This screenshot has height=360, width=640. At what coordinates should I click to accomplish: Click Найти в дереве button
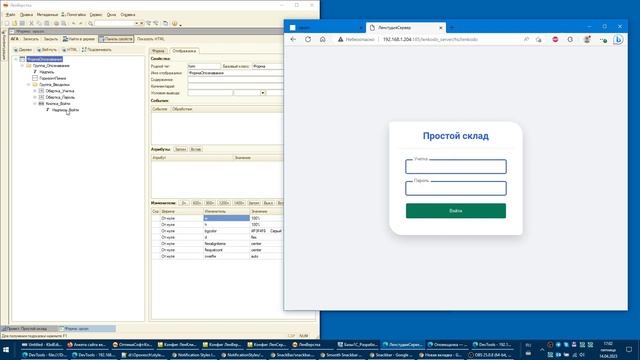pyautogui.click(x=79, y=39)
